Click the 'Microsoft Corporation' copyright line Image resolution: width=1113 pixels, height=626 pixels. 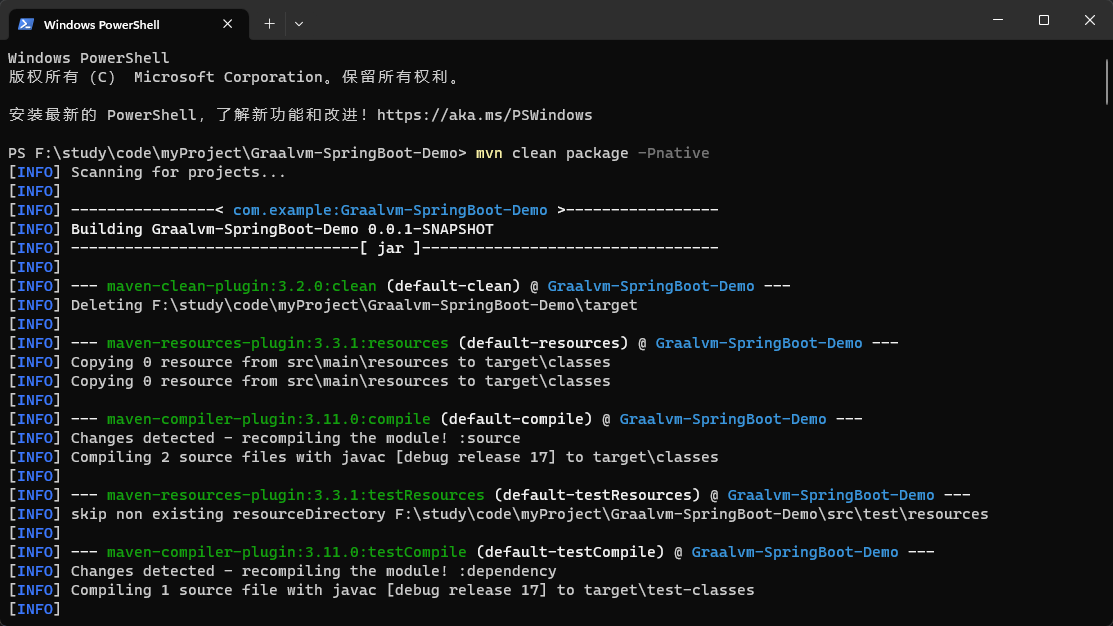coord(234,77)
